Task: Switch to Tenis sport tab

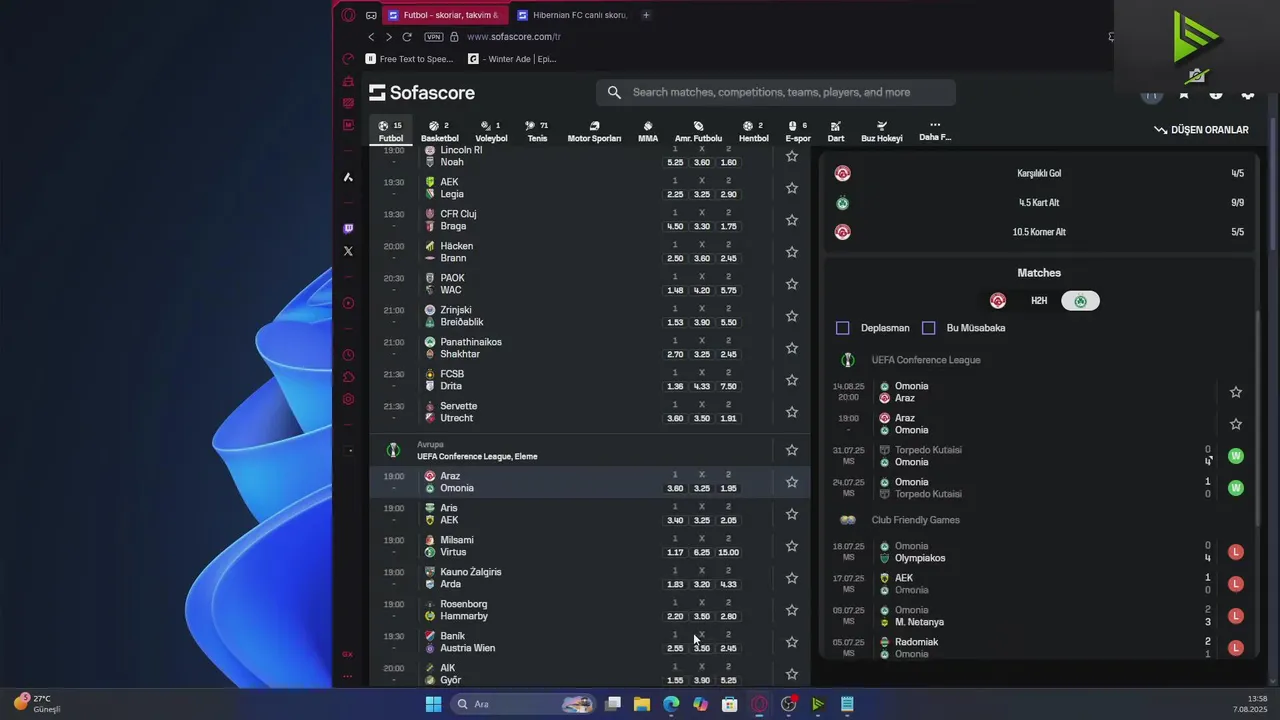Action: 537,132
